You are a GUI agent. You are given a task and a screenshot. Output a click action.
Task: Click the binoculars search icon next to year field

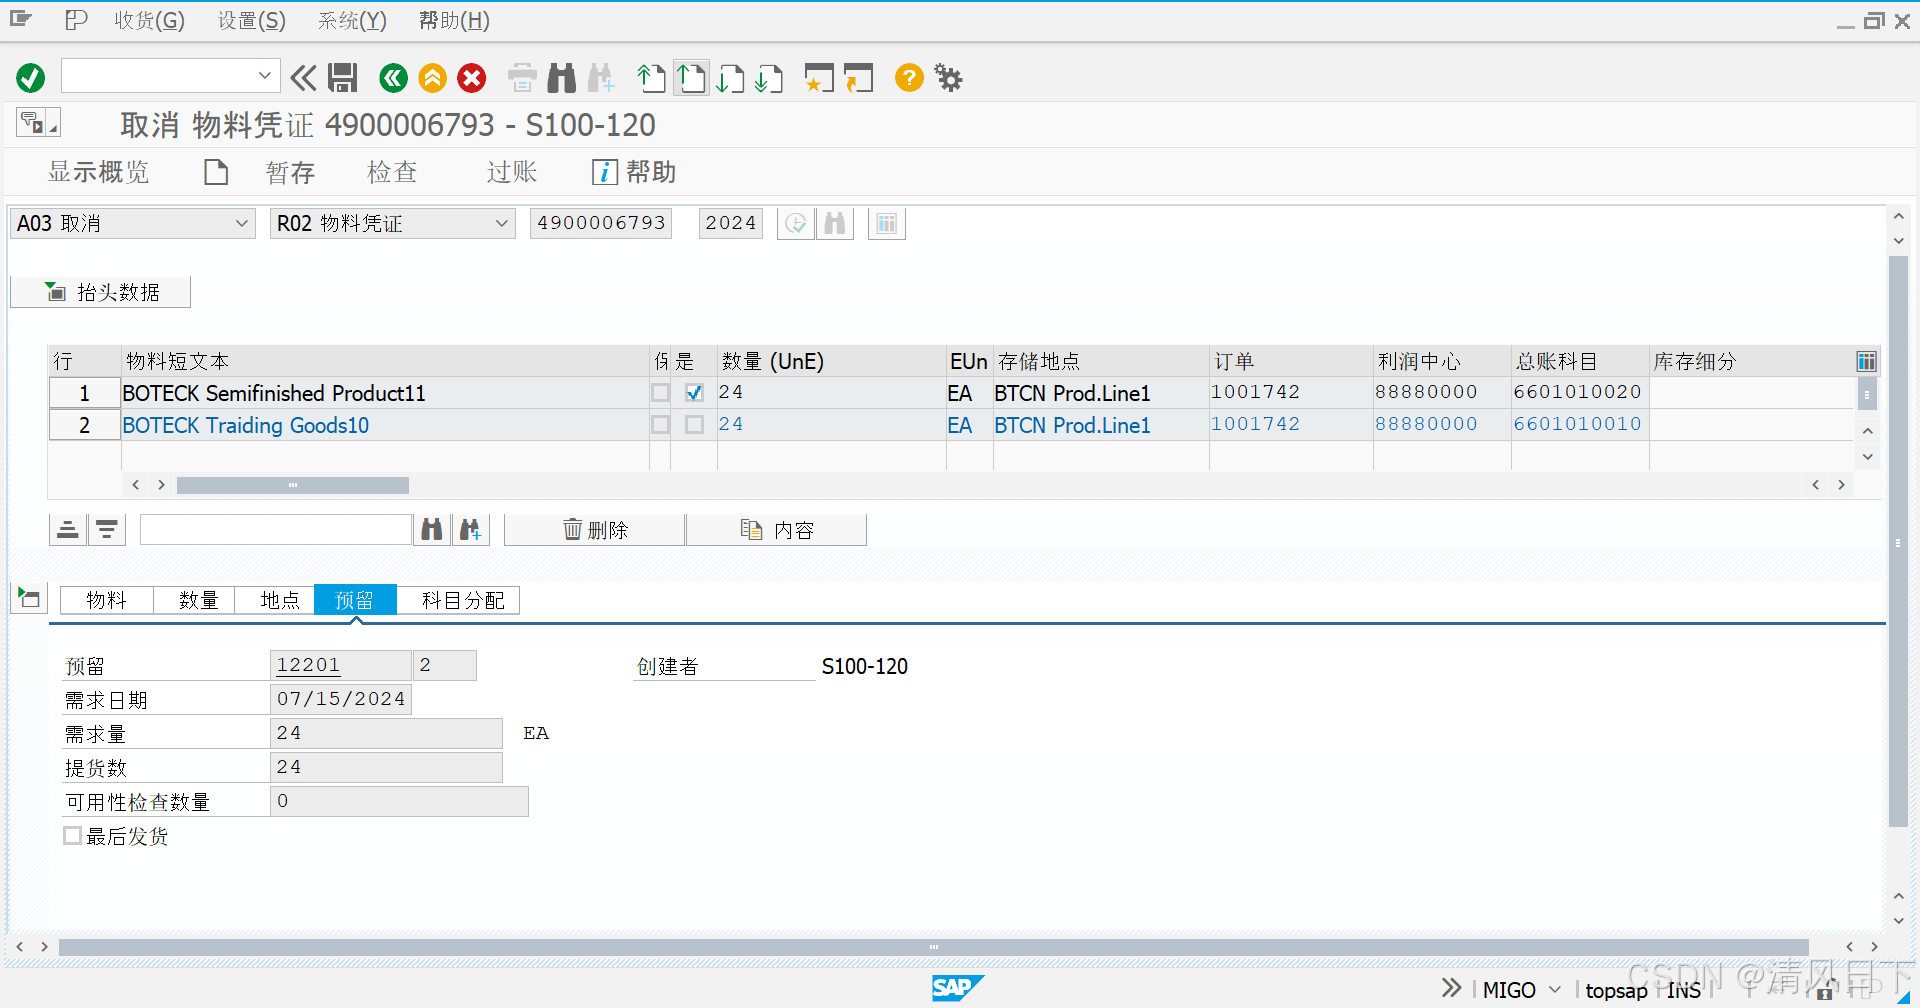[835, 224]
